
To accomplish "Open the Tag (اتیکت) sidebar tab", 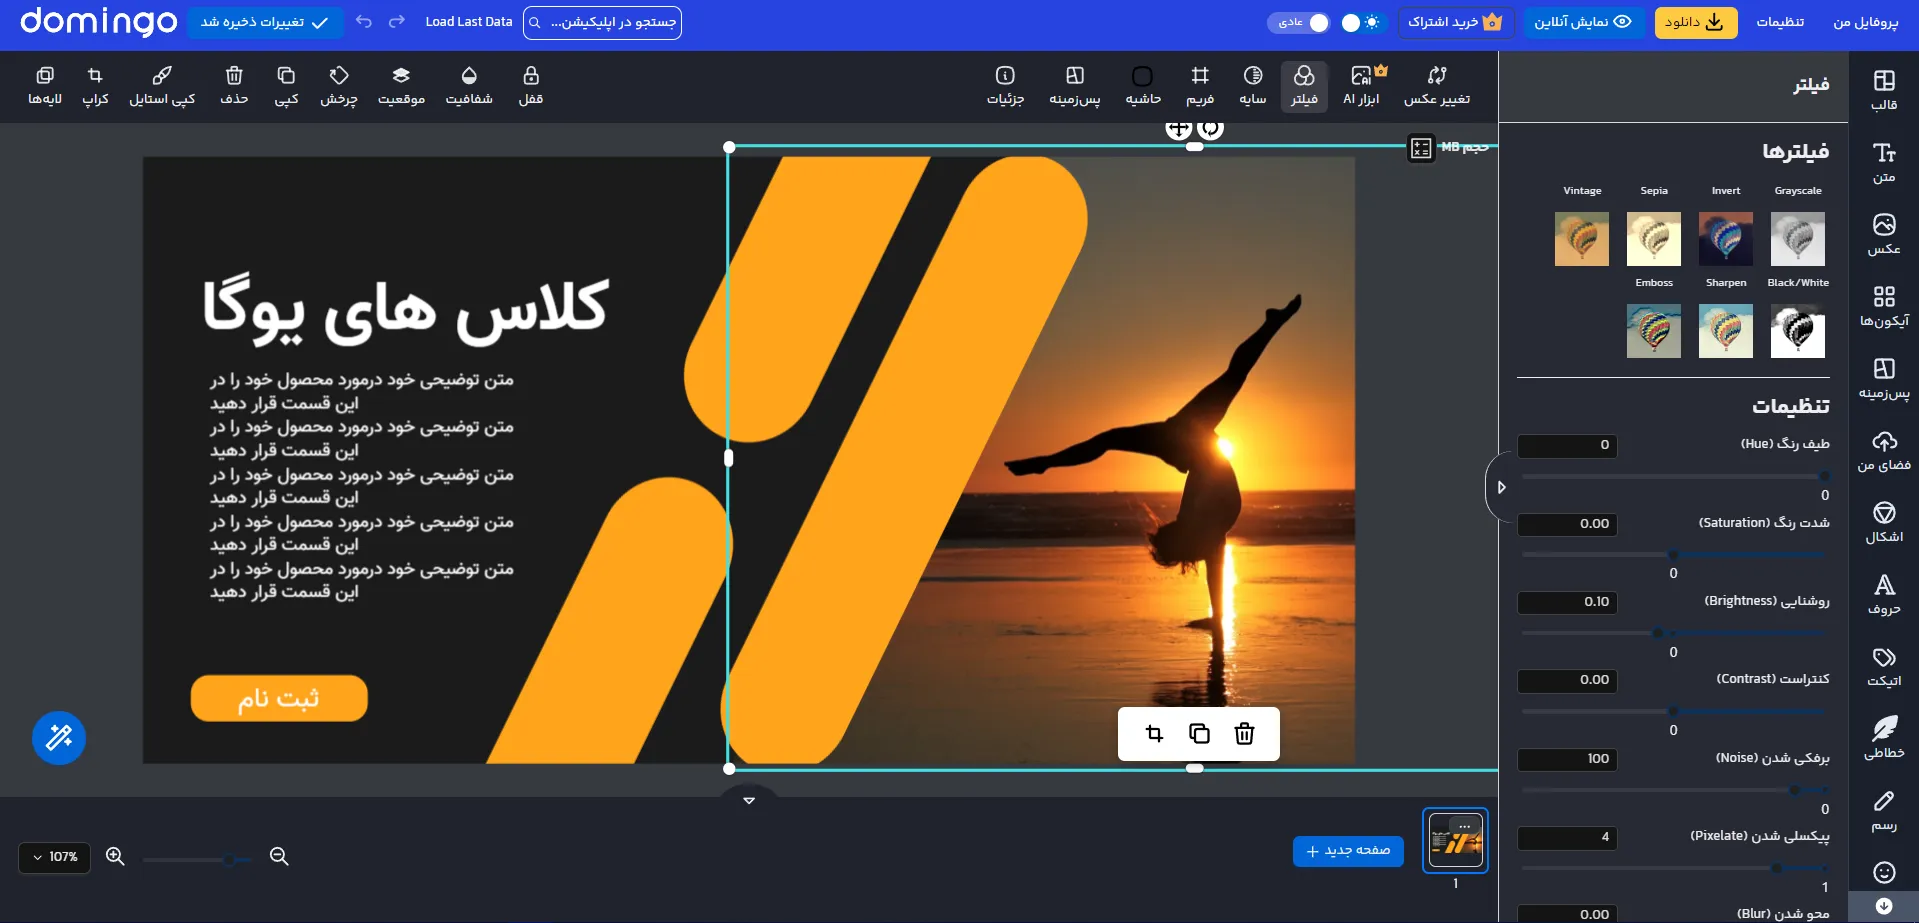I will click(x=1884, y=666).
